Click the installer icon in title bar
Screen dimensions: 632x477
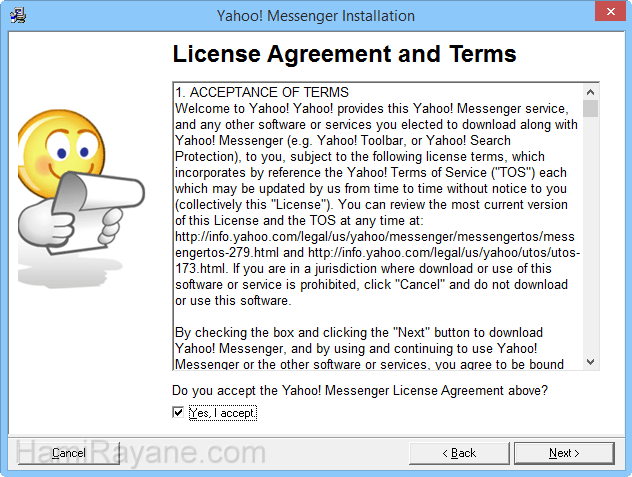tap(18, 16)
